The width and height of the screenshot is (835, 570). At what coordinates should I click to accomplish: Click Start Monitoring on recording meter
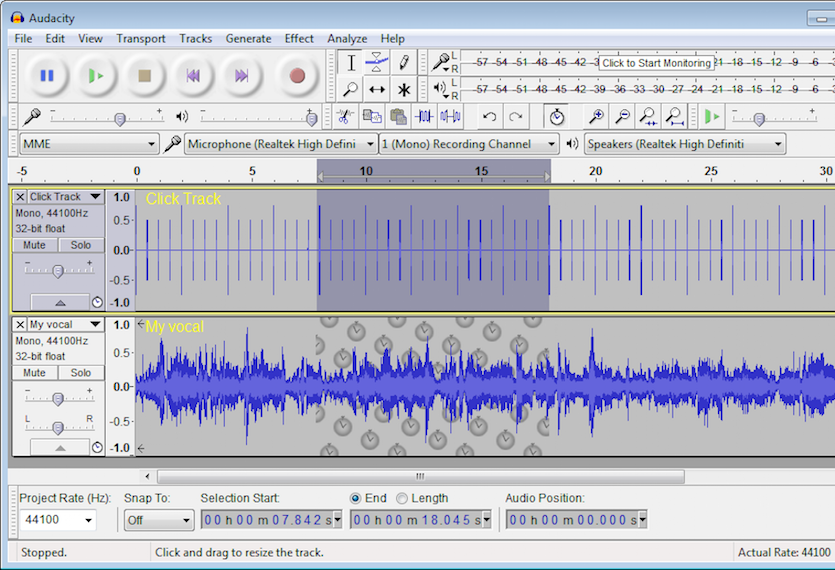tap(656, 63)
